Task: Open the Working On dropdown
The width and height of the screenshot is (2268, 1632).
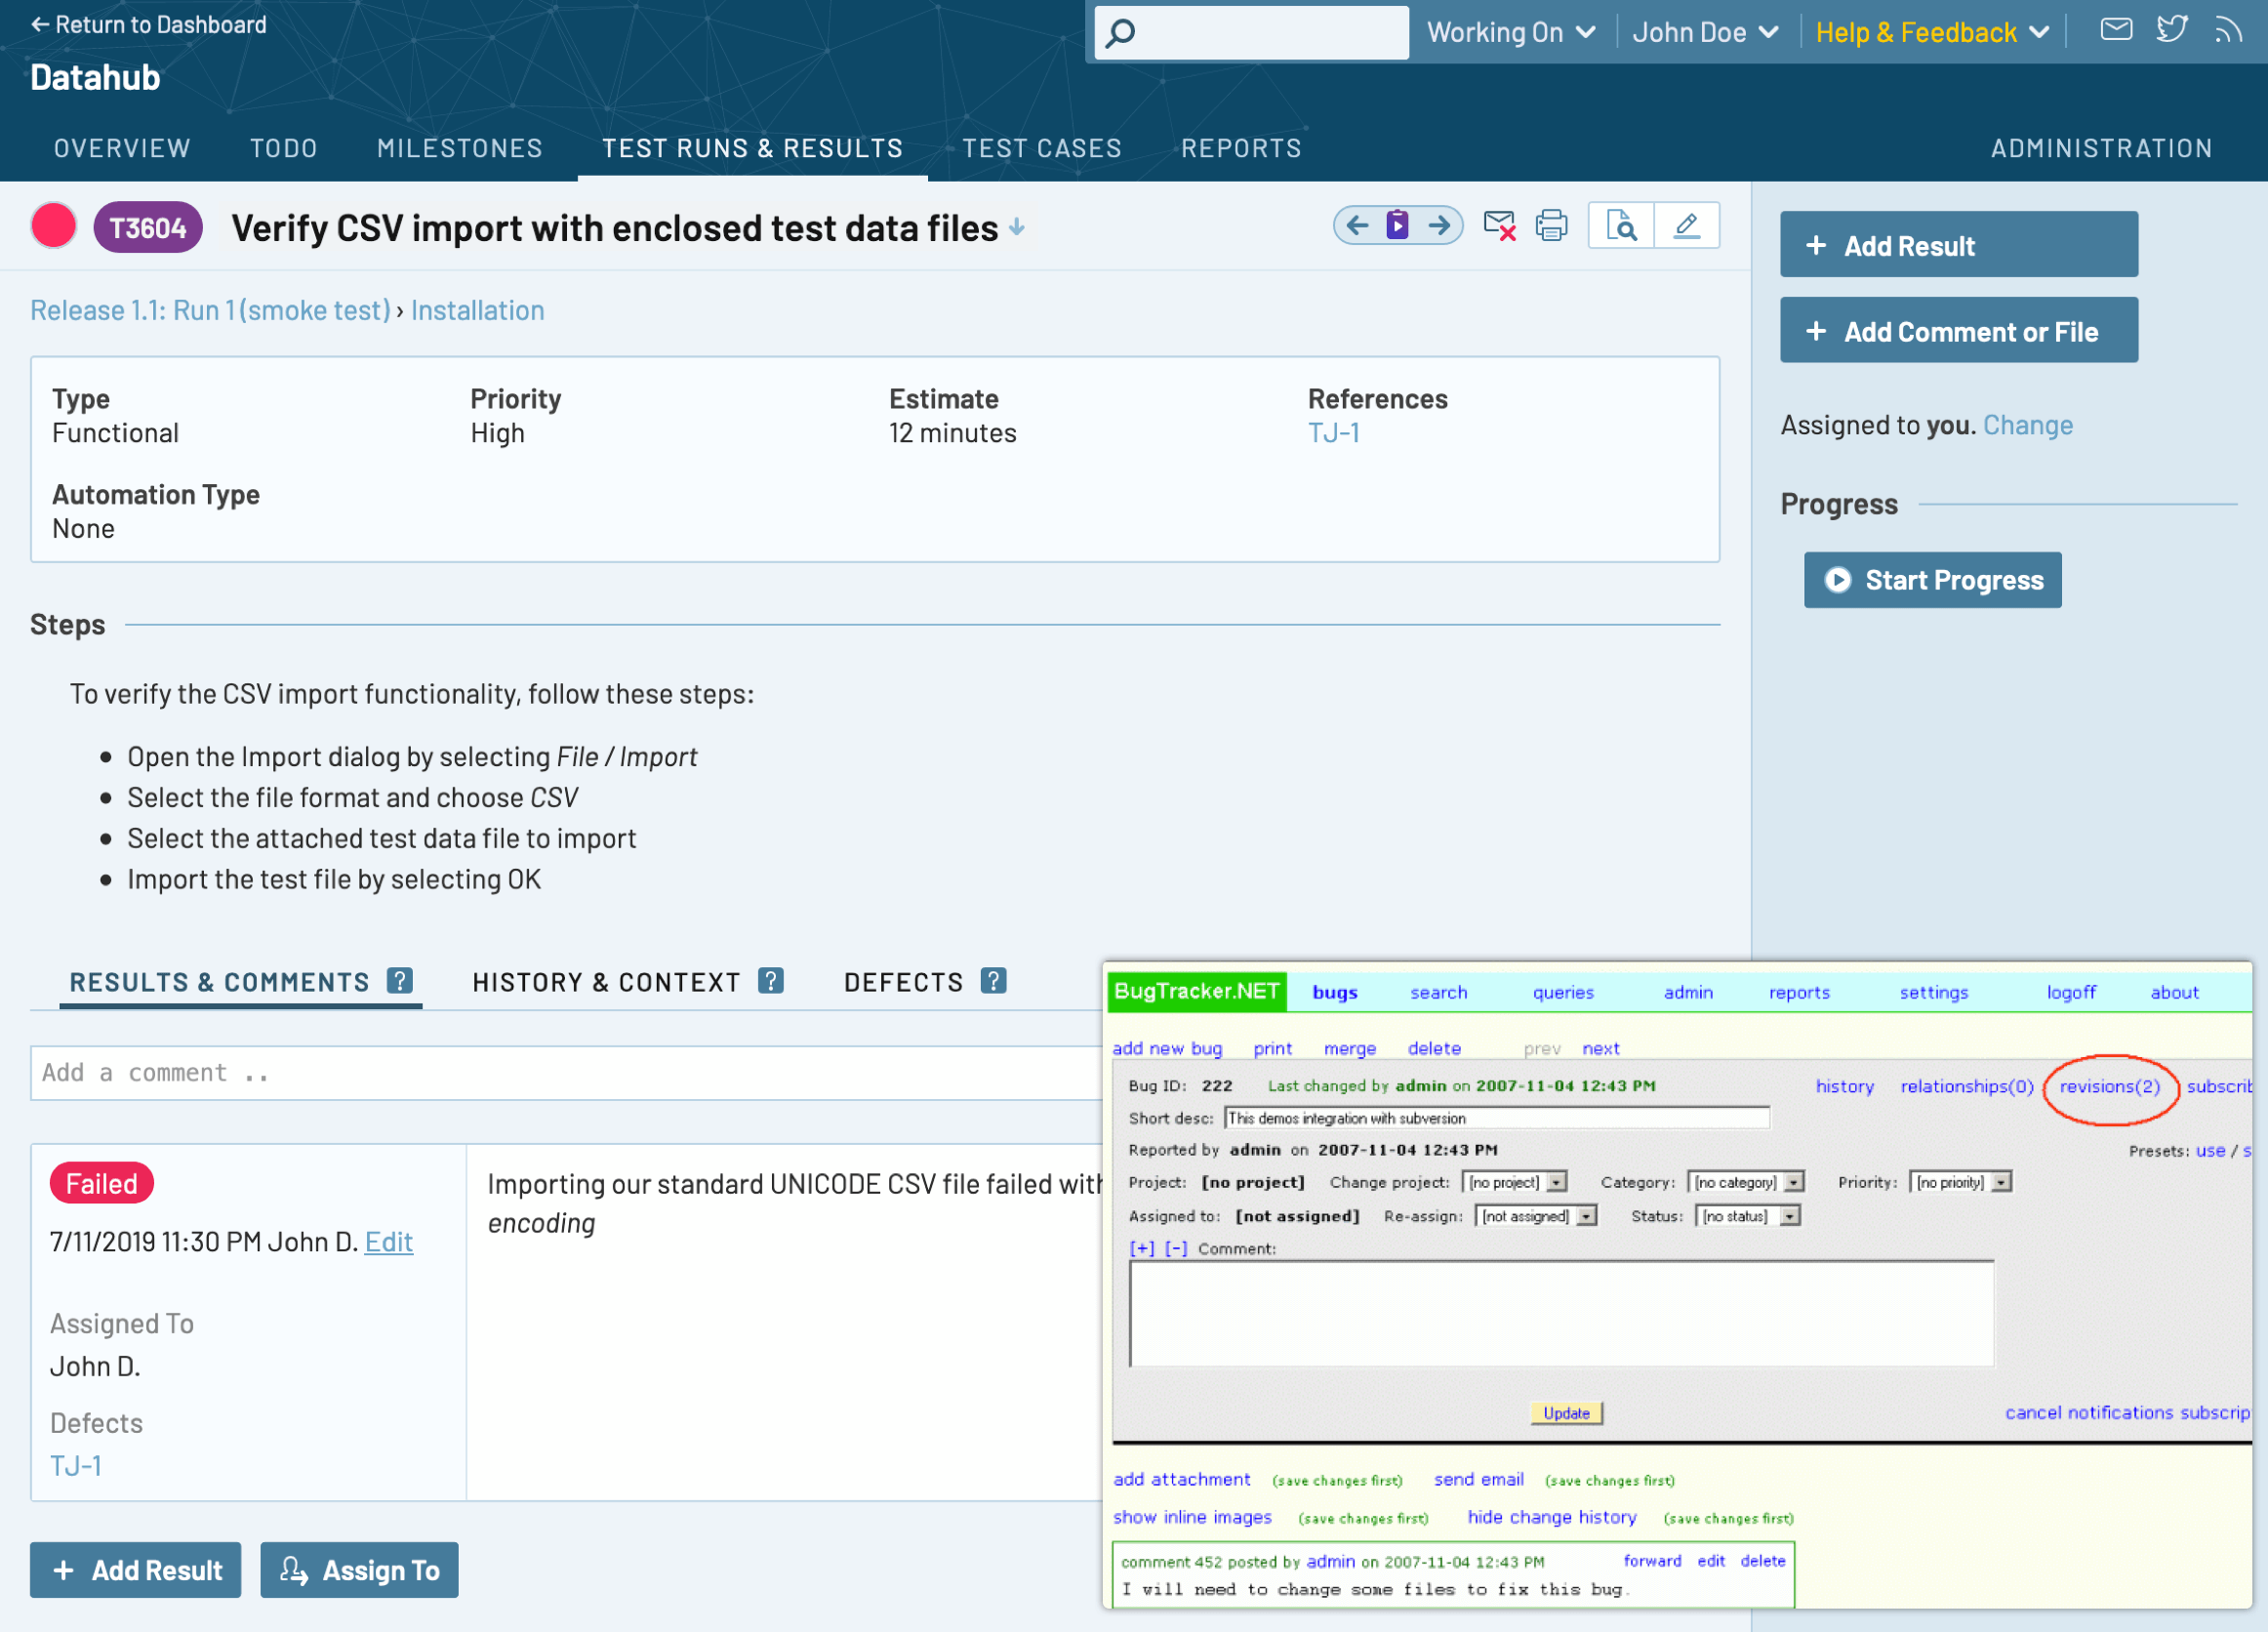Action: tap(1510, 32)
